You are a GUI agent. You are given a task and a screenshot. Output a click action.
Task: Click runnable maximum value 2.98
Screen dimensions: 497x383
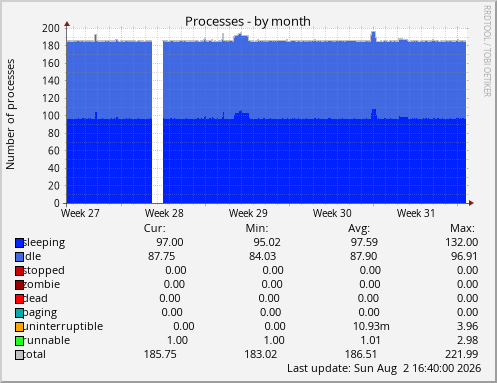coord(468,340)
